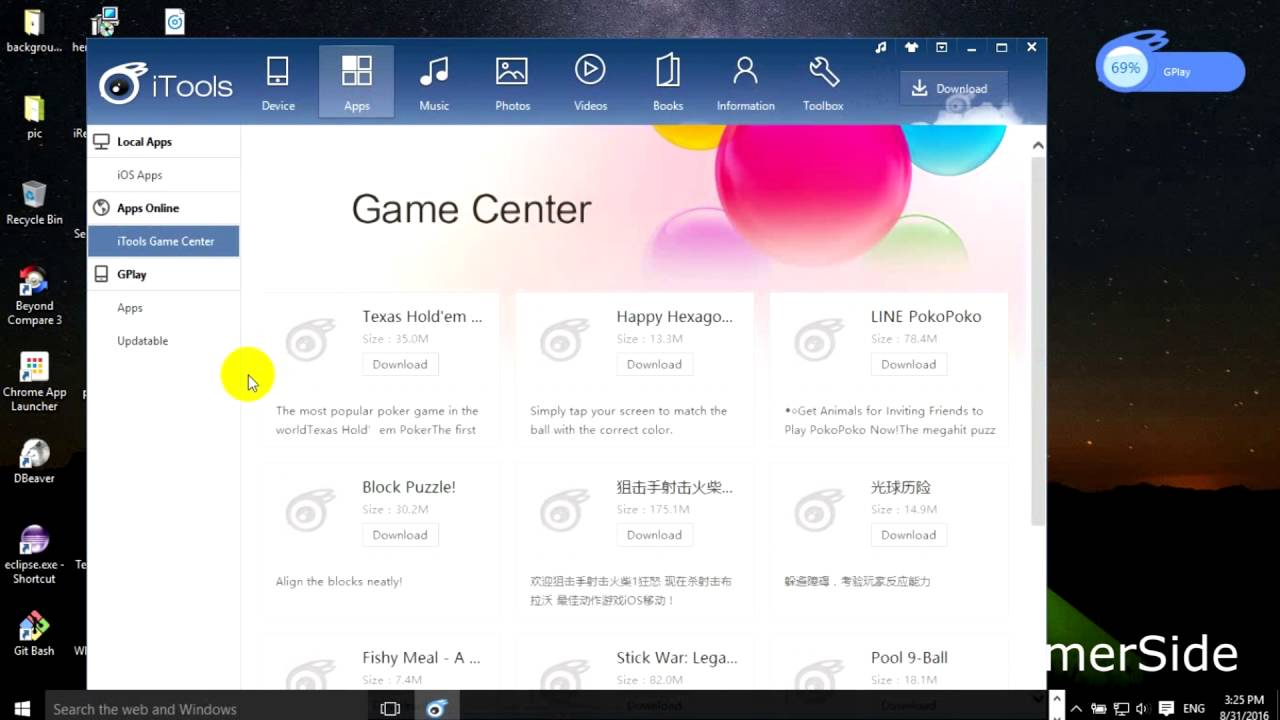Click Block Puzzle! app thumbnail
The width and height of the screenshot is (1280, 720).
click(311, 512)
